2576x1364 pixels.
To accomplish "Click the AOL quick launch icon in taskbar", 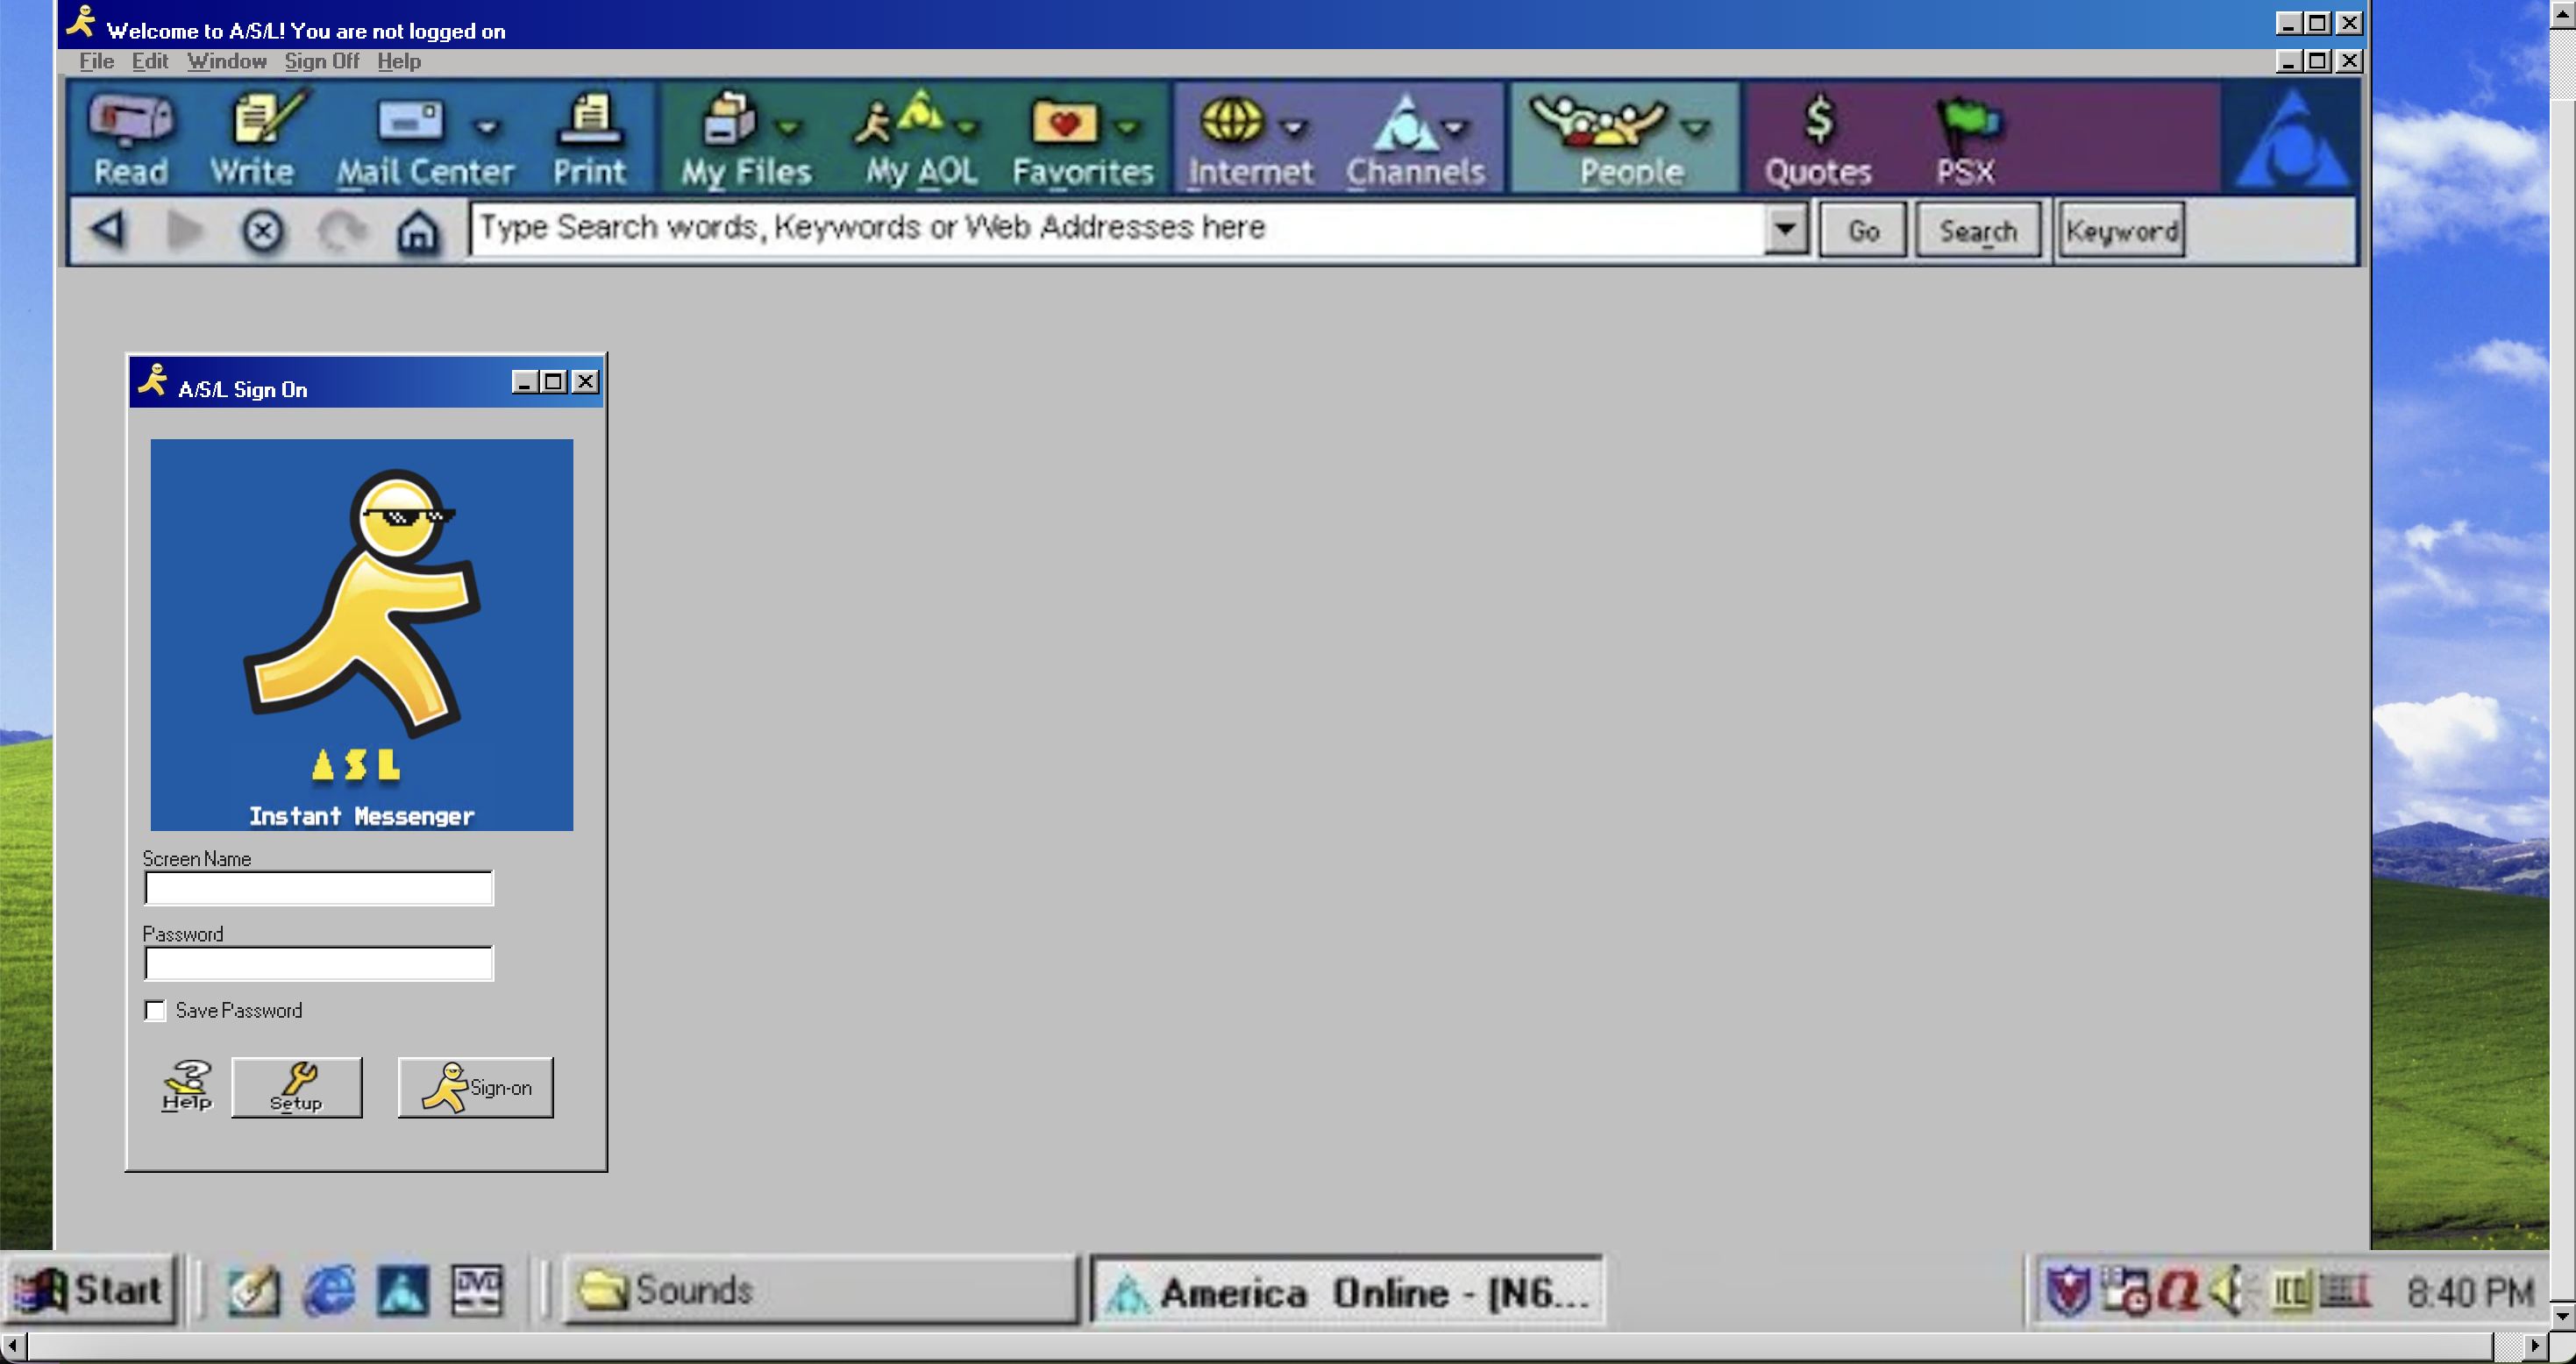I will (403, 1290).
